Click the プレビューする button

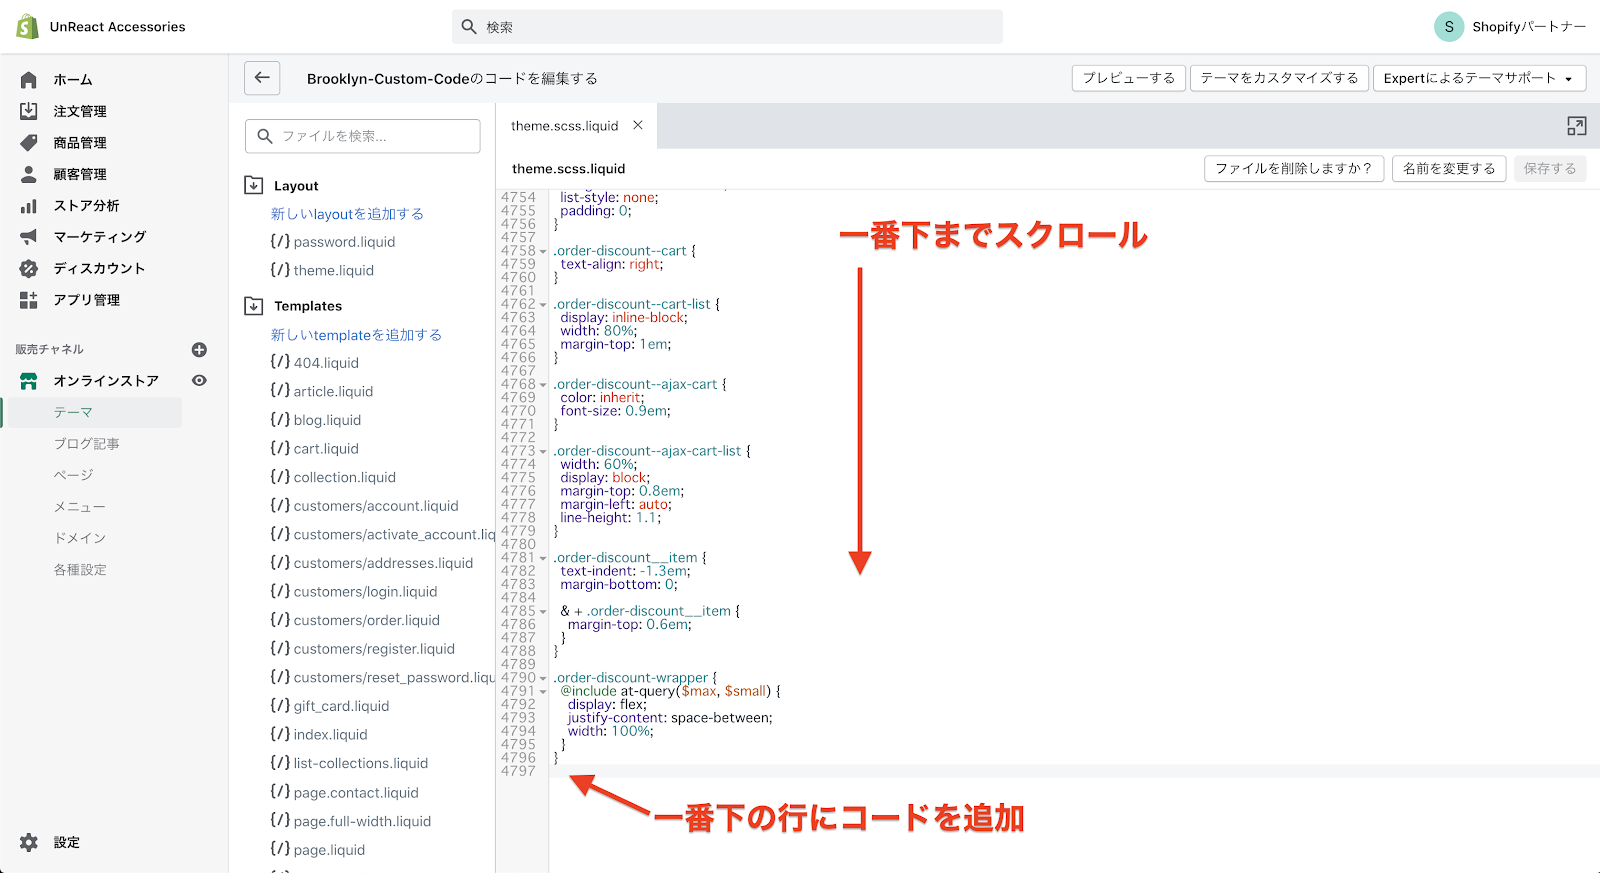[1128, 78]
